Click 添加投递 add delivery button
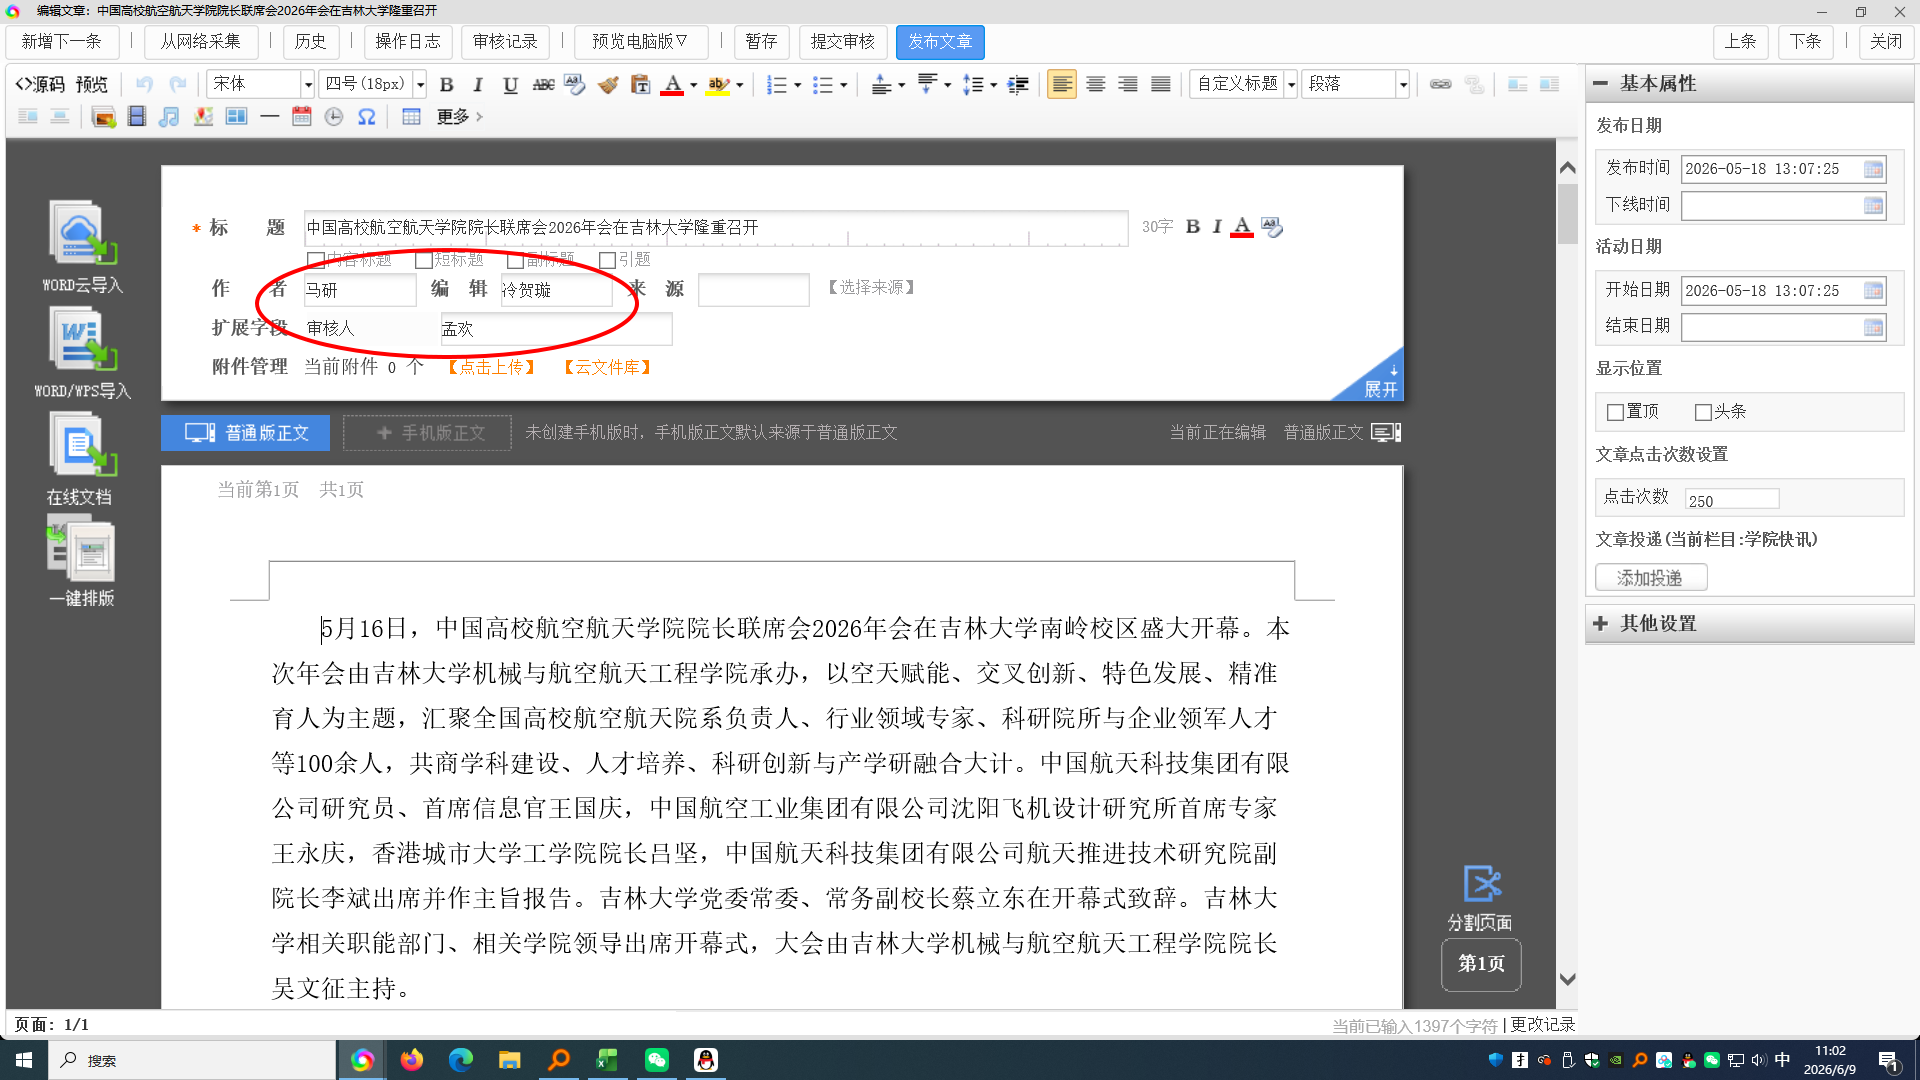Screen dimensions: 1920x1080 coord(1650,578)
